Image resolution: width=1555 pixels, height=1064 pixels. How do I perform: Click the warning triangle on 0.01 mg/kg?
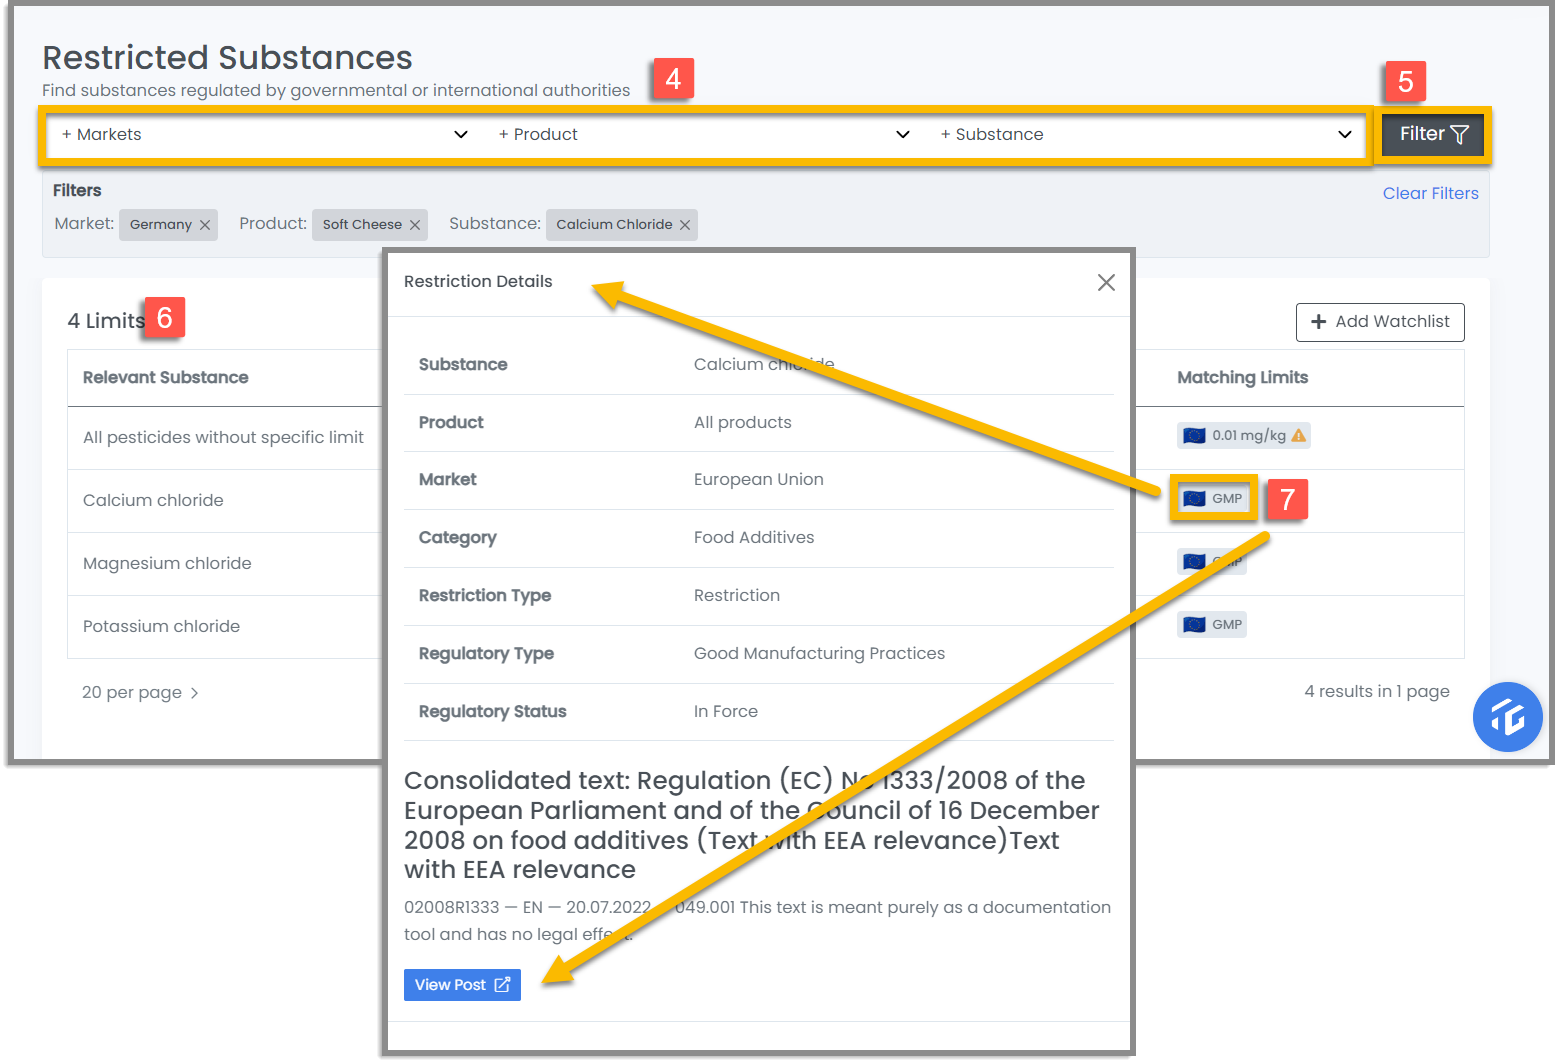coord(1298,436)
